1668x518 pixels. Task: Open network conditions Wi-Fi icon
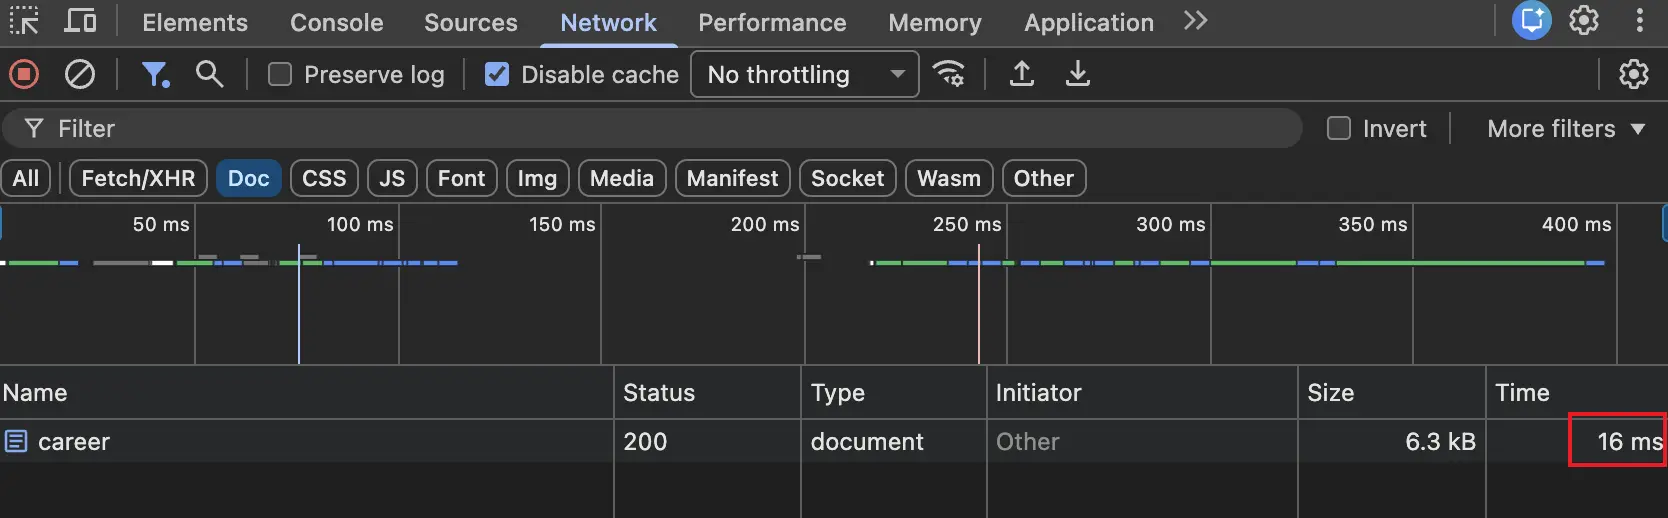click(949, 74)
